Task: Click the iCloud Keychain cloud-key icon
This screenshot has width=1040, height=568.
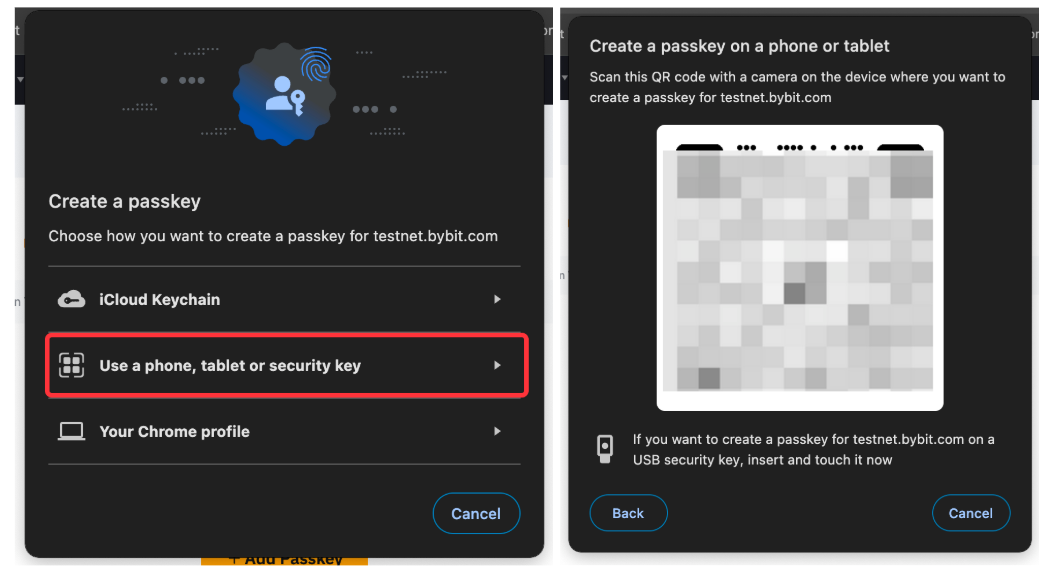Action: point(71,300)
